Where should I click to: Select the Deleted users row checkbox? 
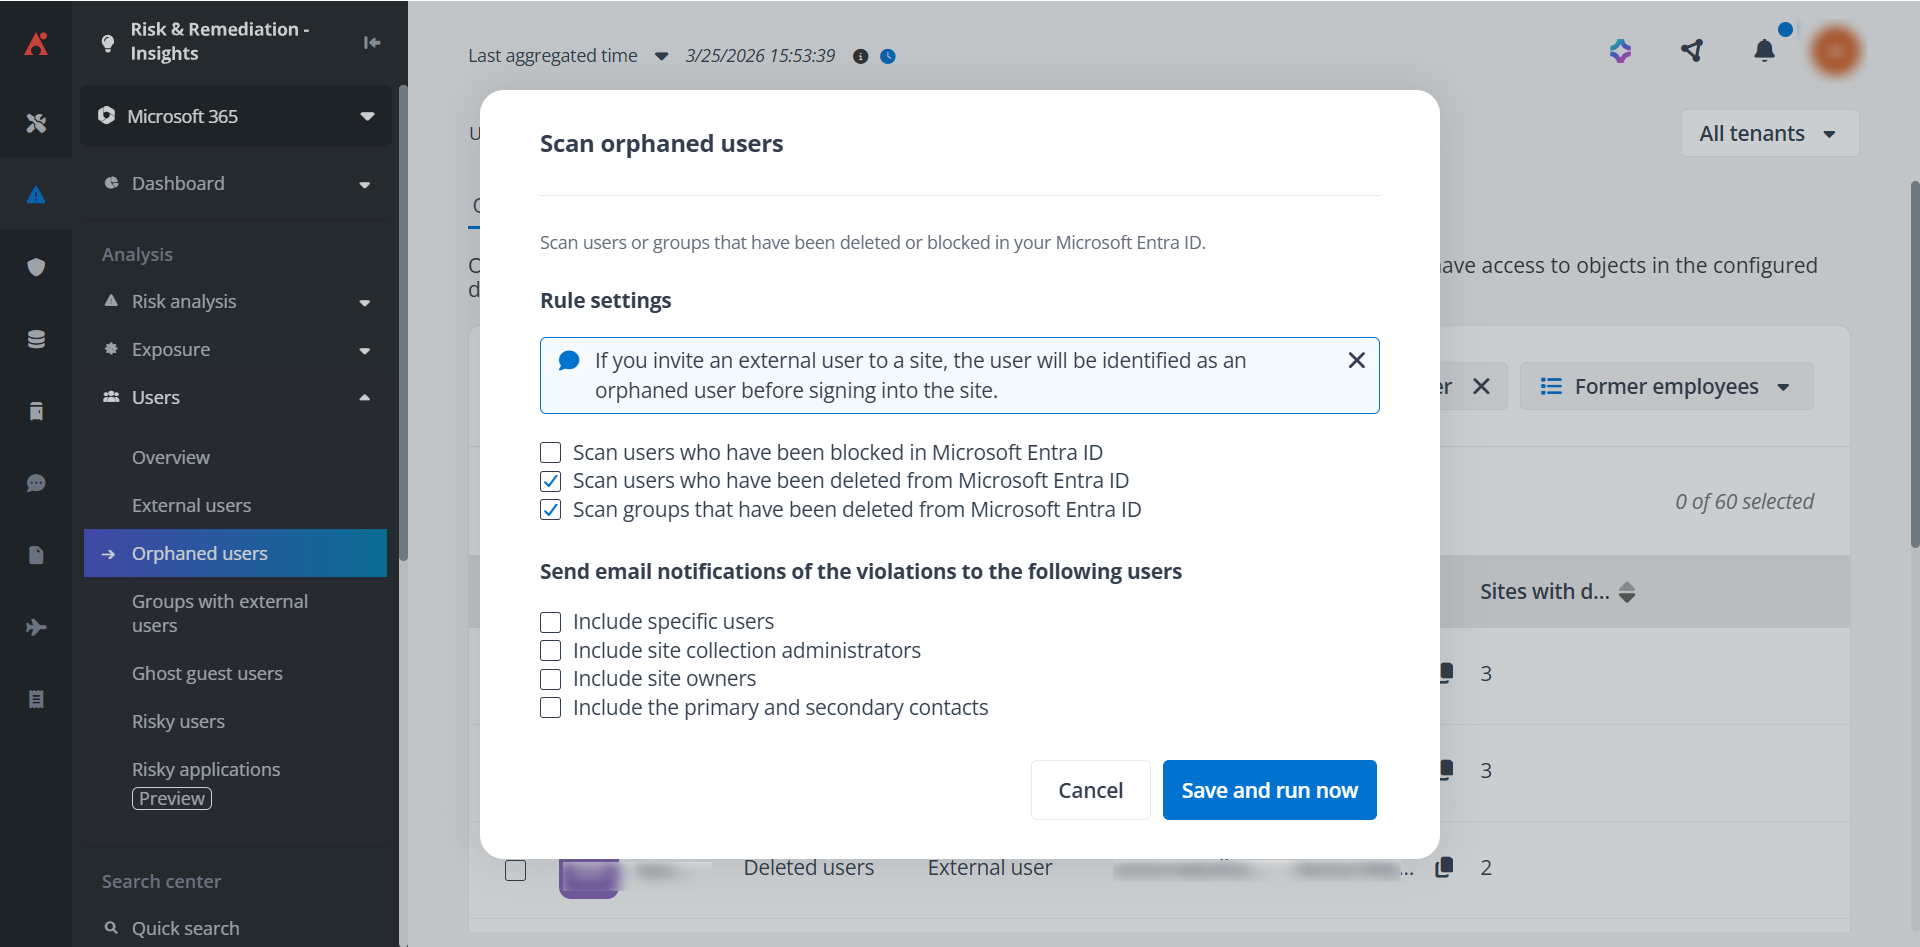[x=516, y=870]
